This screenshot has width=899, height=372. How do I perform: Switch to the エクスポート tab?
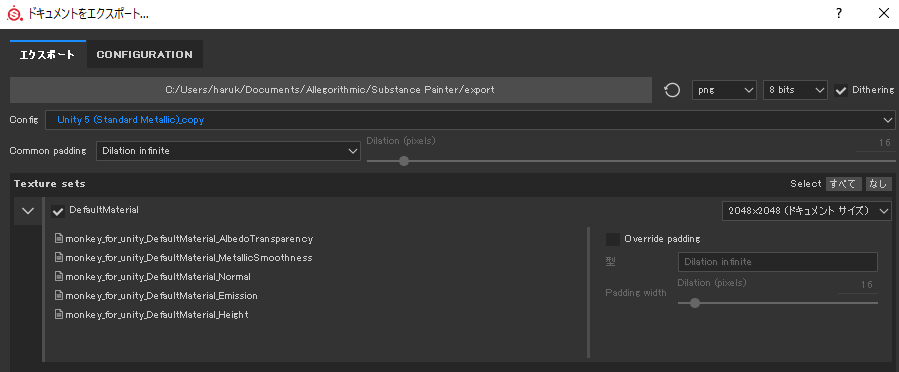pos(48,54)
